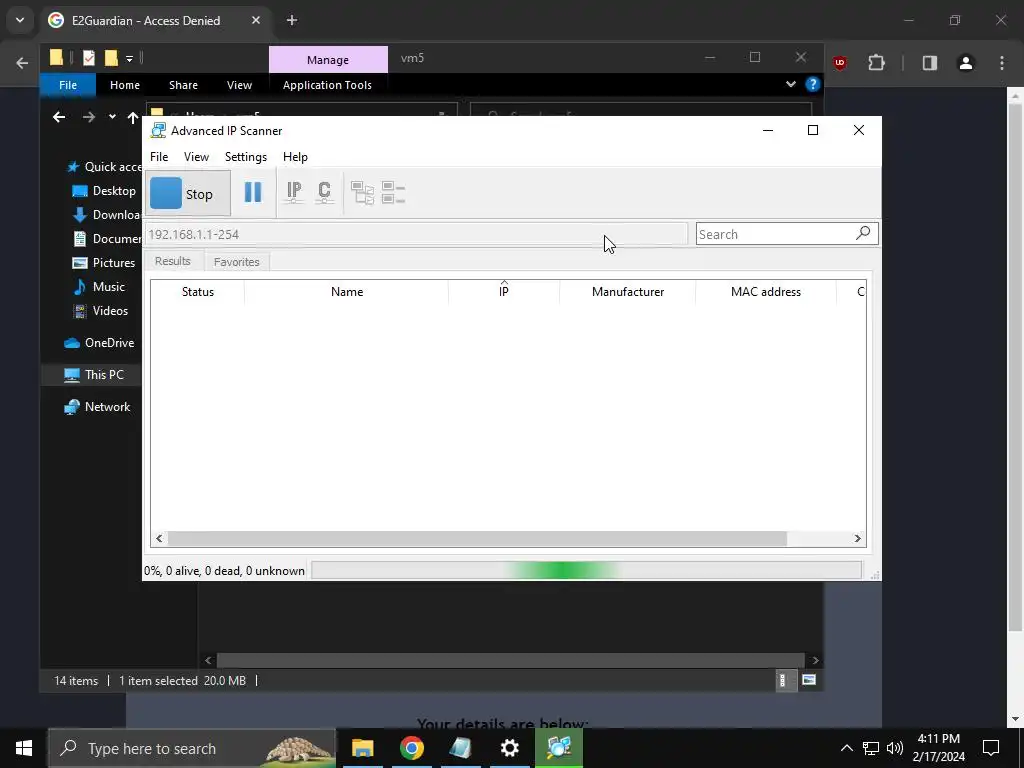Open View tab in File Explorer ribbon
The image size is (1024, 768).
pyautogui.click(x=239, y=85)
